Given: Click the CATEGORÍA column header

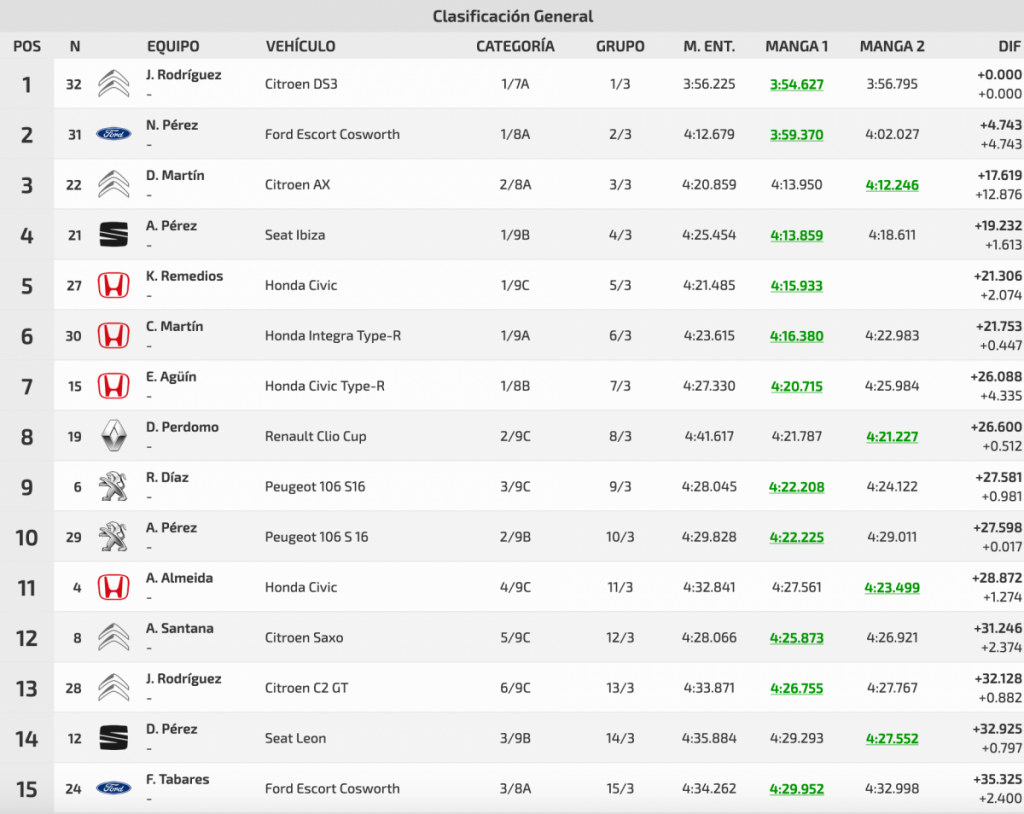Looking at the screenshot, I should coord(515,46).
